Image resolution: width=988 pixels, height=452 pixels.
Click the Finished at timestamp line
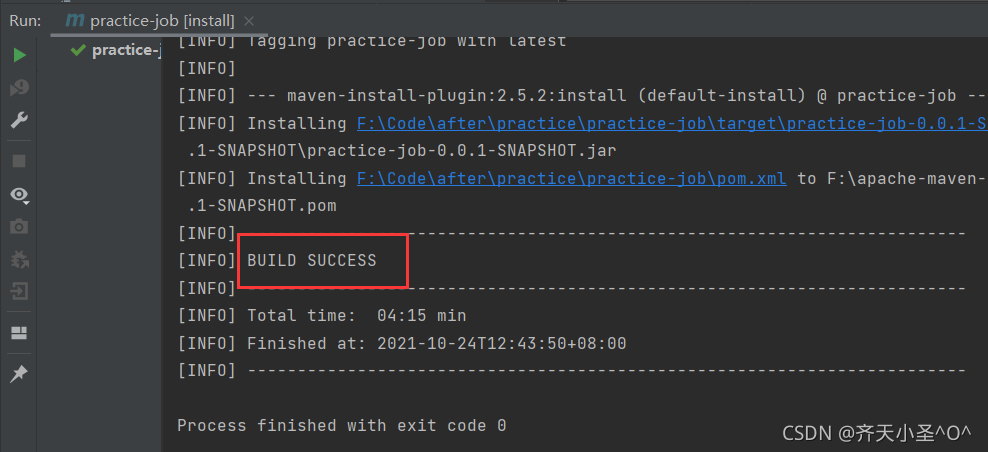click(436, 343)
